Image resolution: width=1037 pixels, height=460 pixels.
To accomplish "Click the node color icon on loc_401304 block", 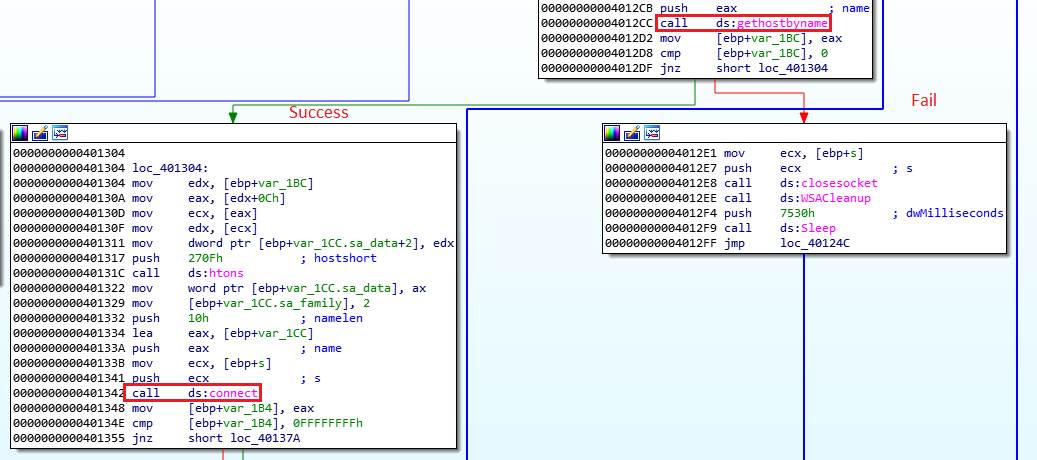I will (20, 133).
